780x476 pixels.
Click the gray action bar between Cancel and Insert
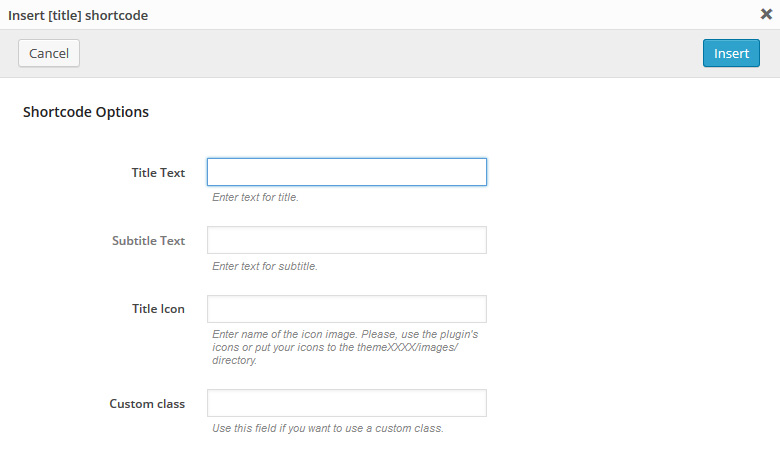pyautogui.click(x=390, y=53)
